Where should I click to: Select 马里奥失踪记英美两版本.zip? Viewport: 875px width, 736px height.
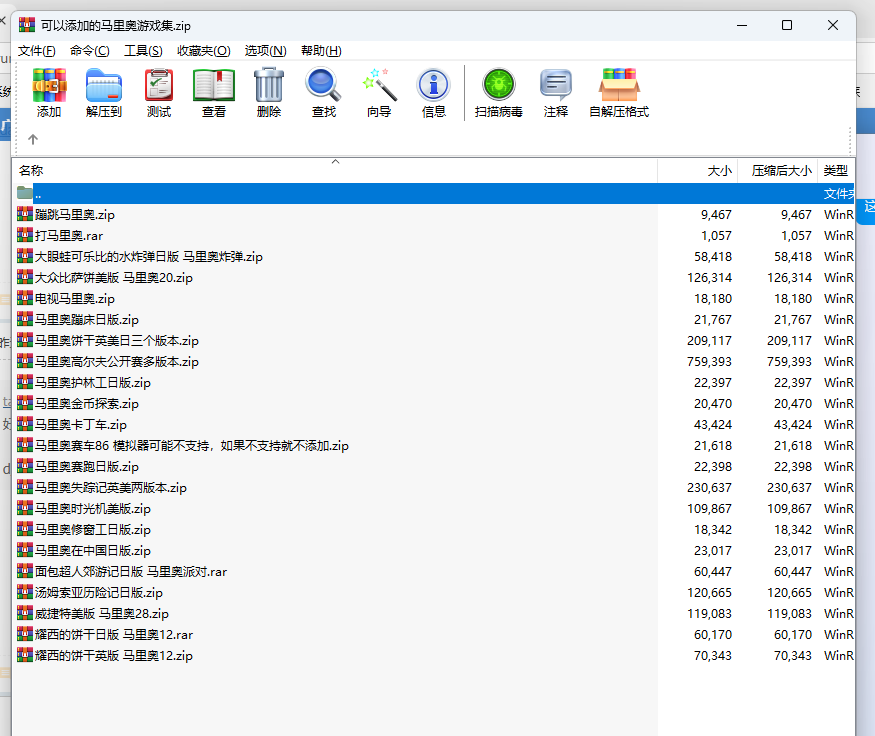[110, 488]
